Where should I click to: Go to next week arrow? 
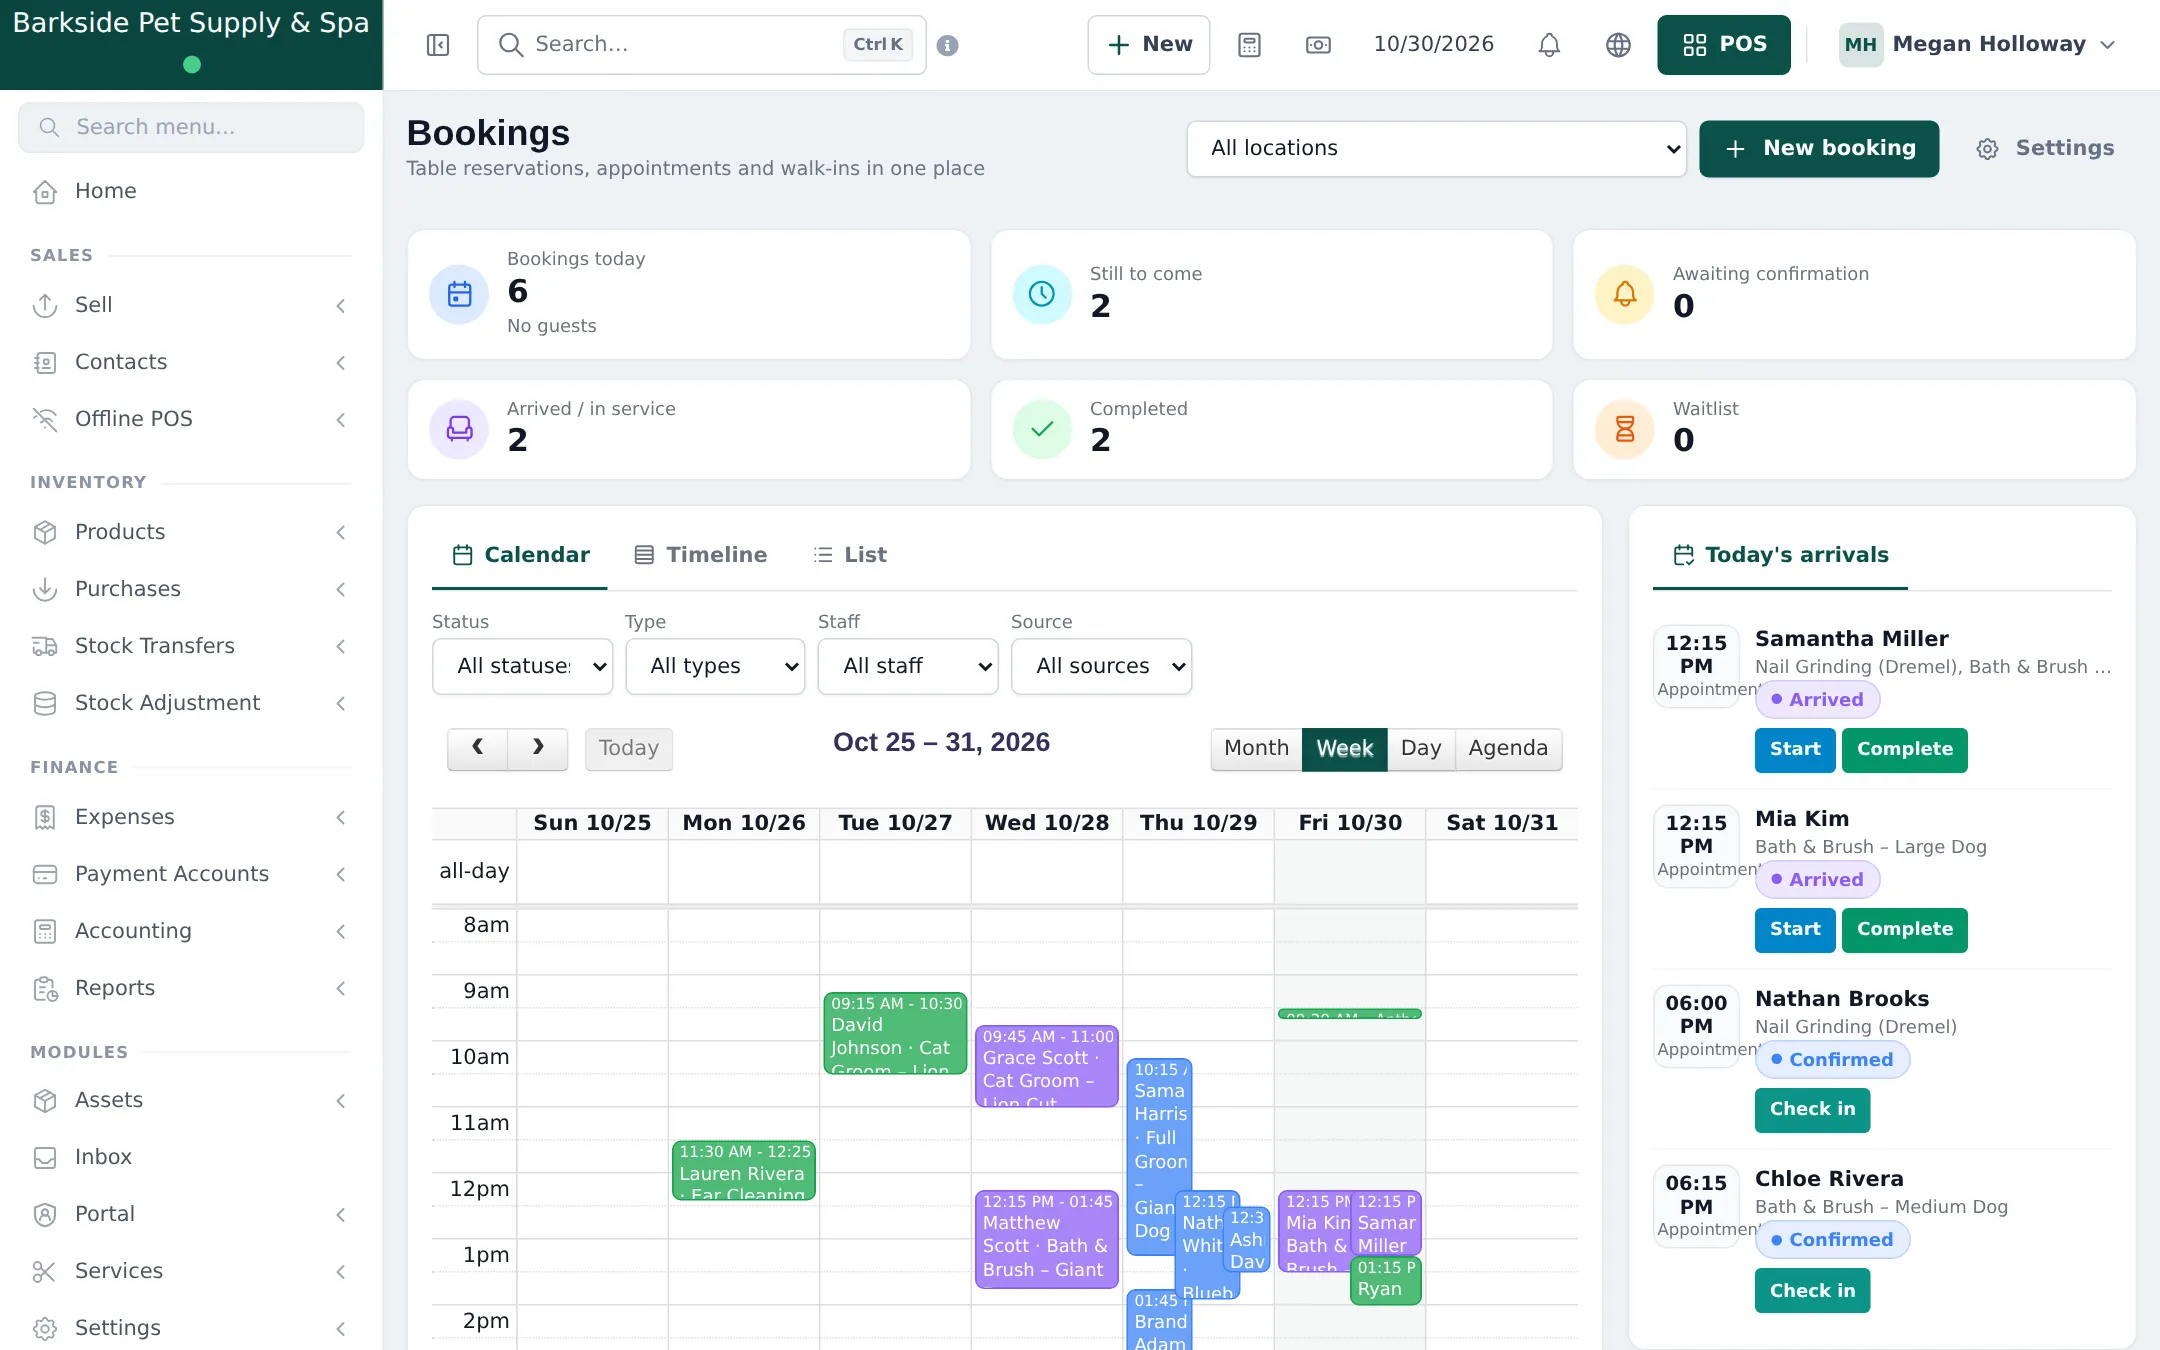(x=538, y=748)
